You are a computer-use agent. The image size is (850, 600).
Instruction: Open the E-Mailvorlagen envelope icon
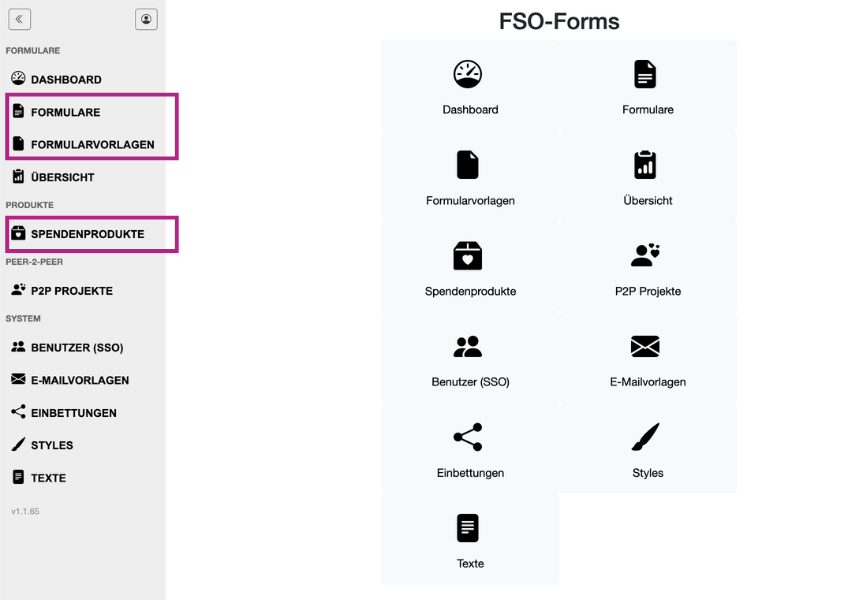click(x=647, y=344)
